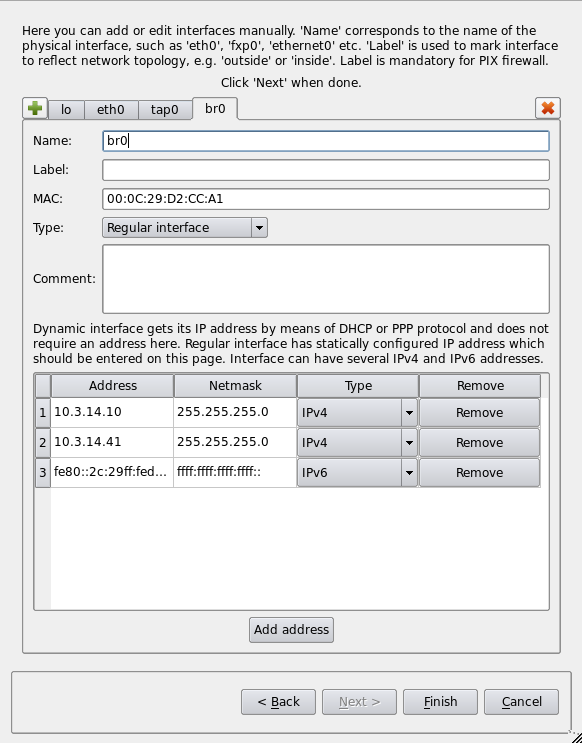Add a new interface with green plus icon
Viewport: 582px width, 743px height.
(x=35, y=109)
